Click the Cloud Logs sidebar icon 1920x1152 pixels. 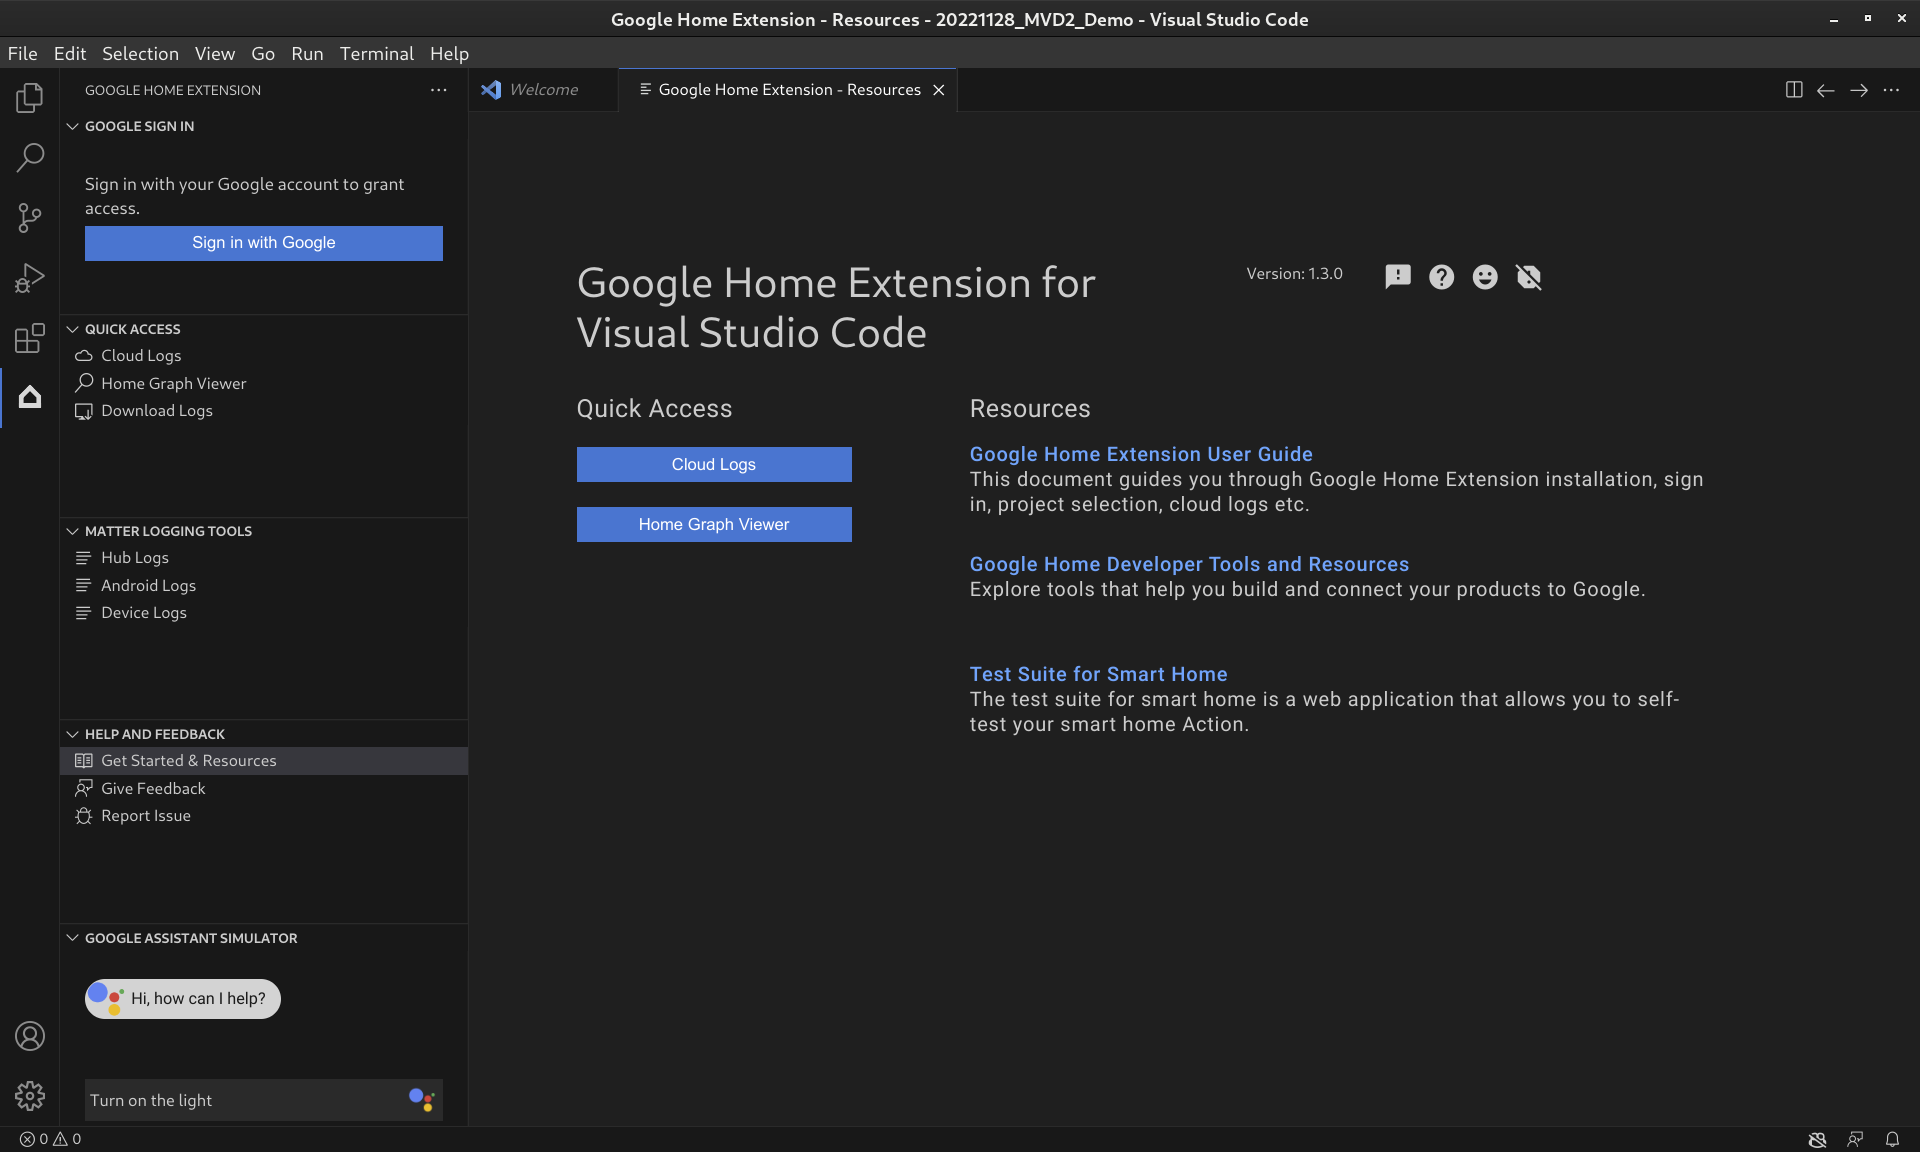click(x=85, y=355)
